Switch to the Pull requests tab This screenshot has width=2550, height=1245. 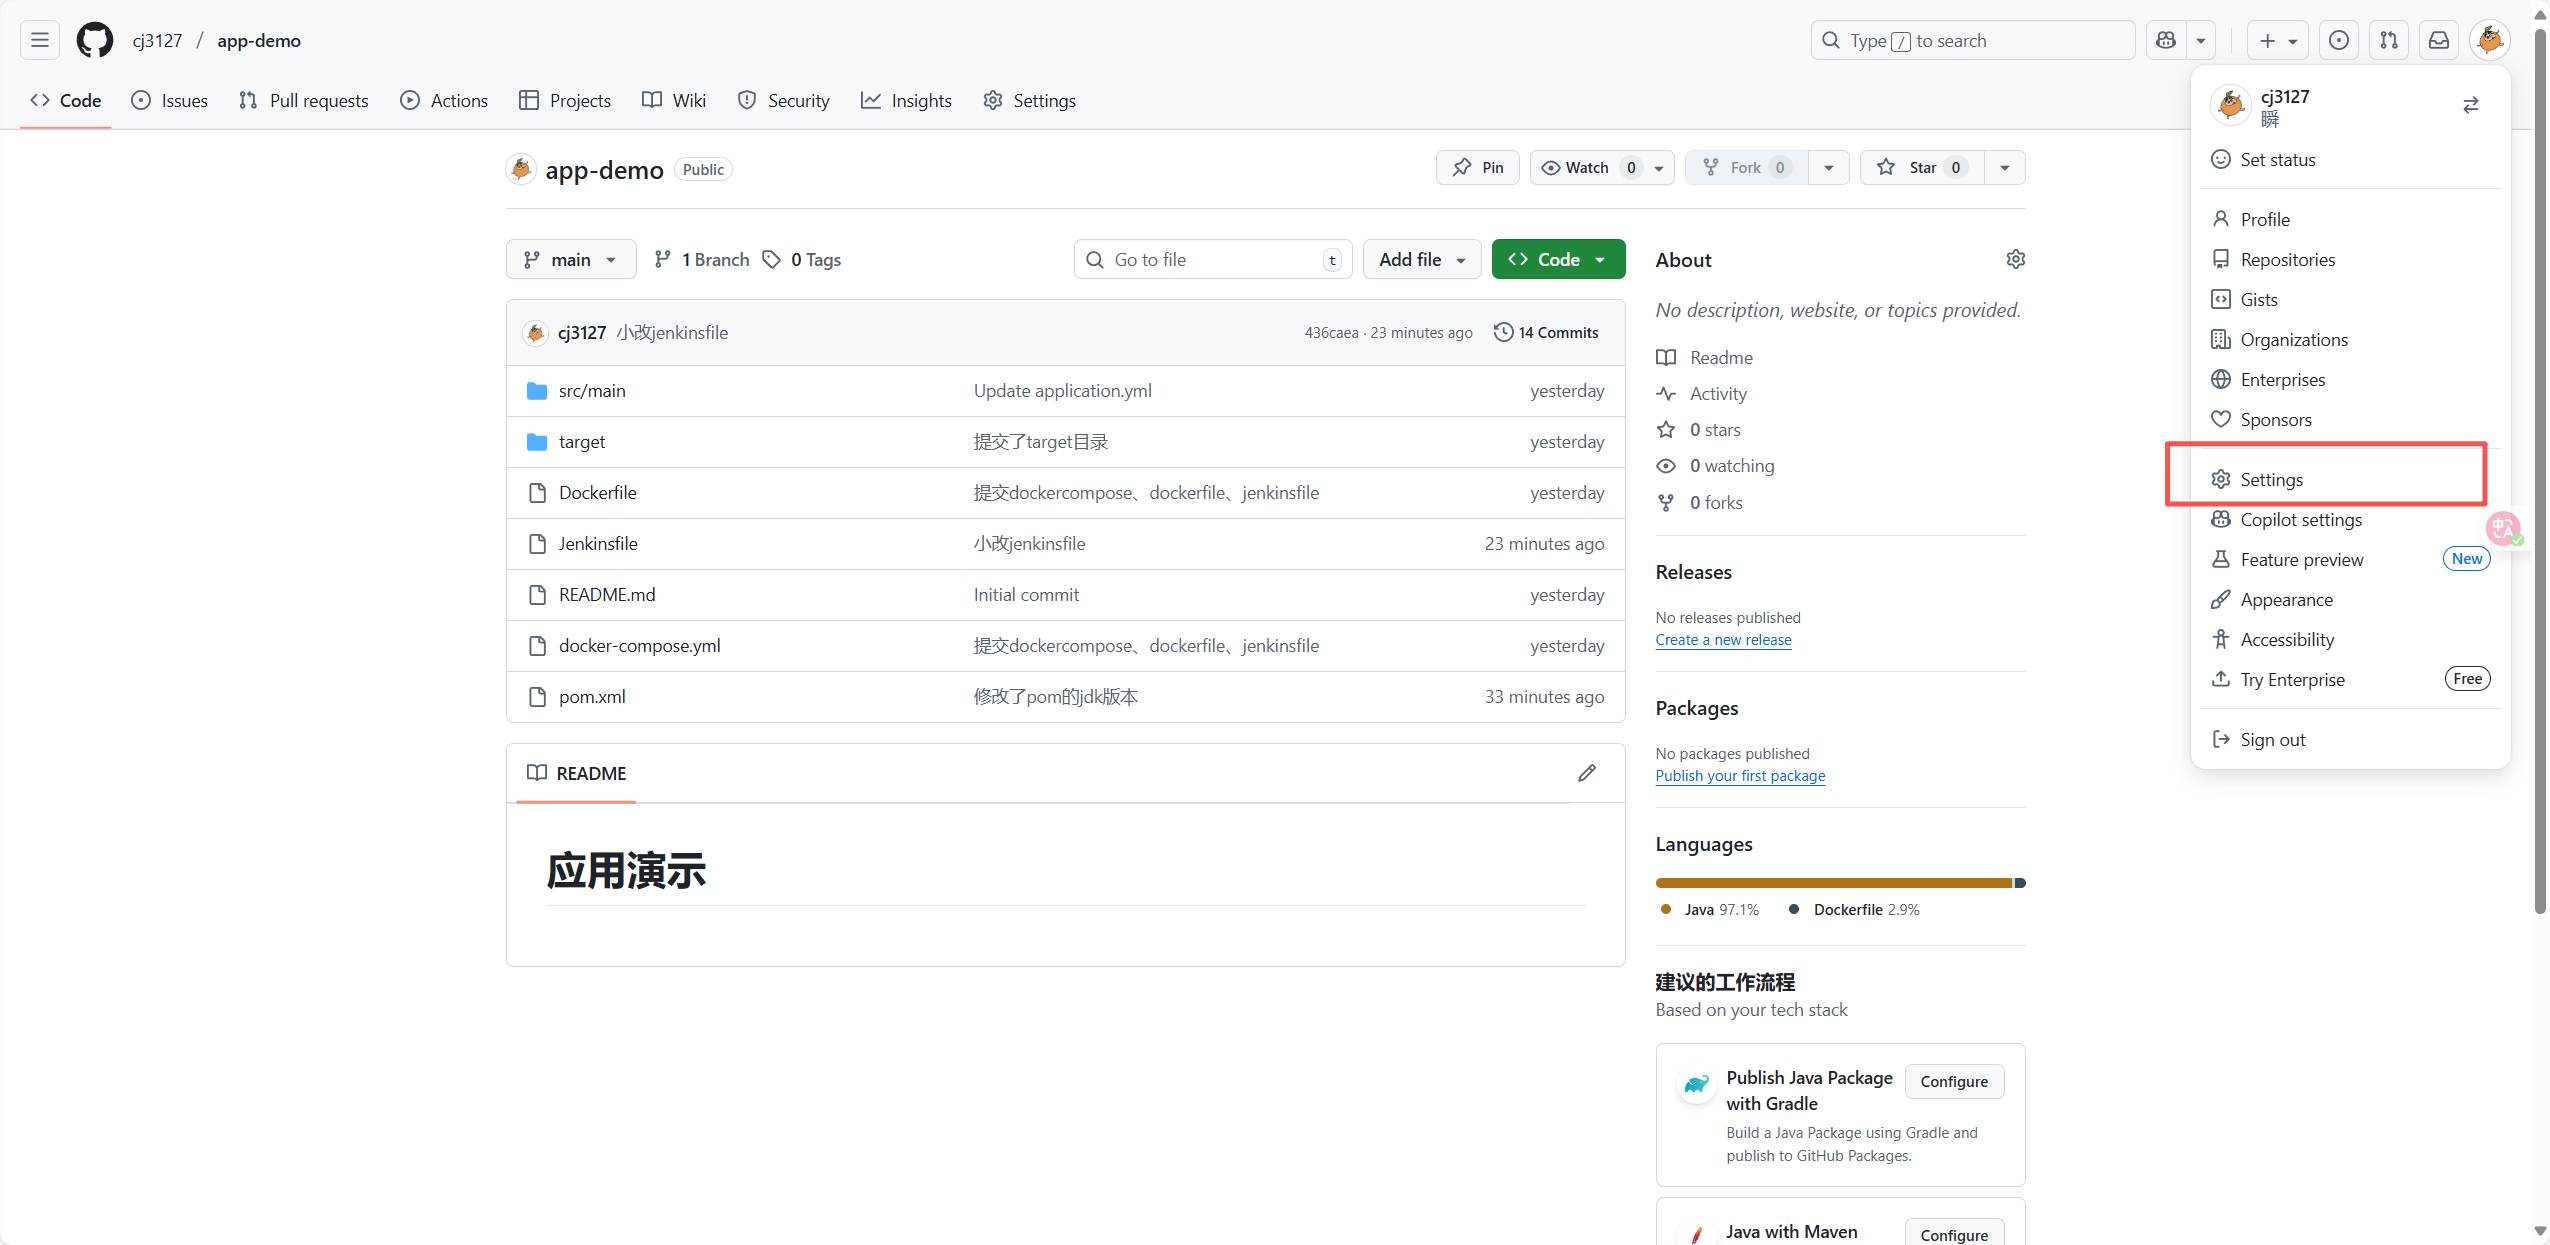point(304,100)
